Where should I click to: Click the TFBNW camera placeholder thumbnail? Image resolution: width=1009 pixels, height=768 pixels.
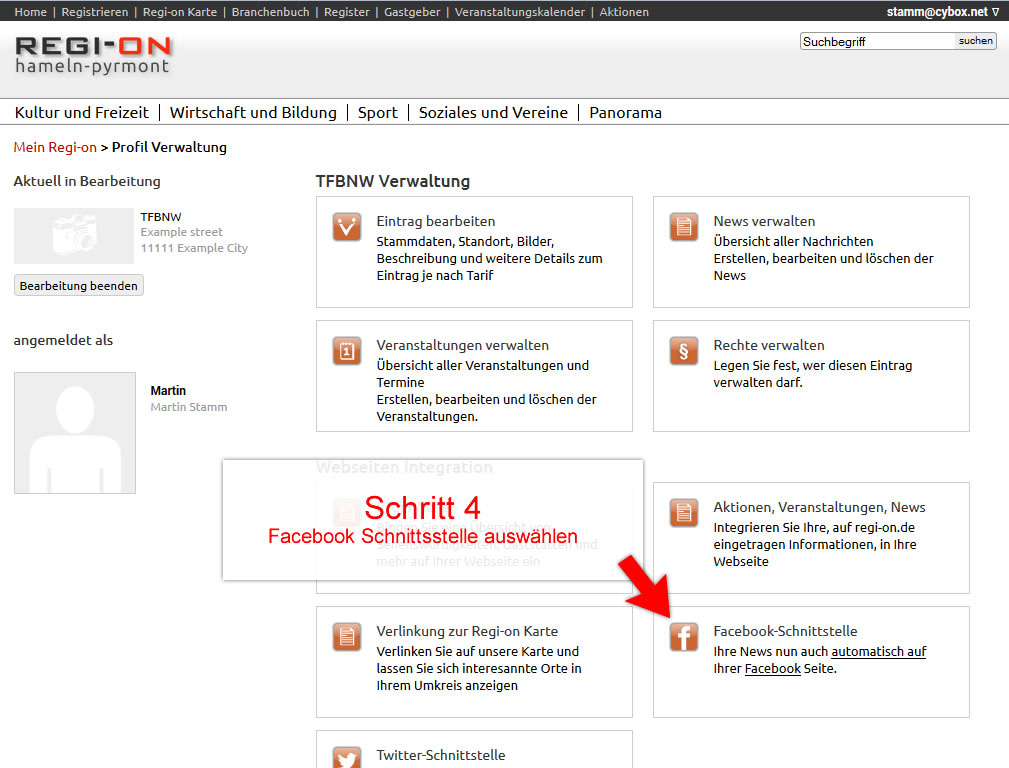pos(74,235)
